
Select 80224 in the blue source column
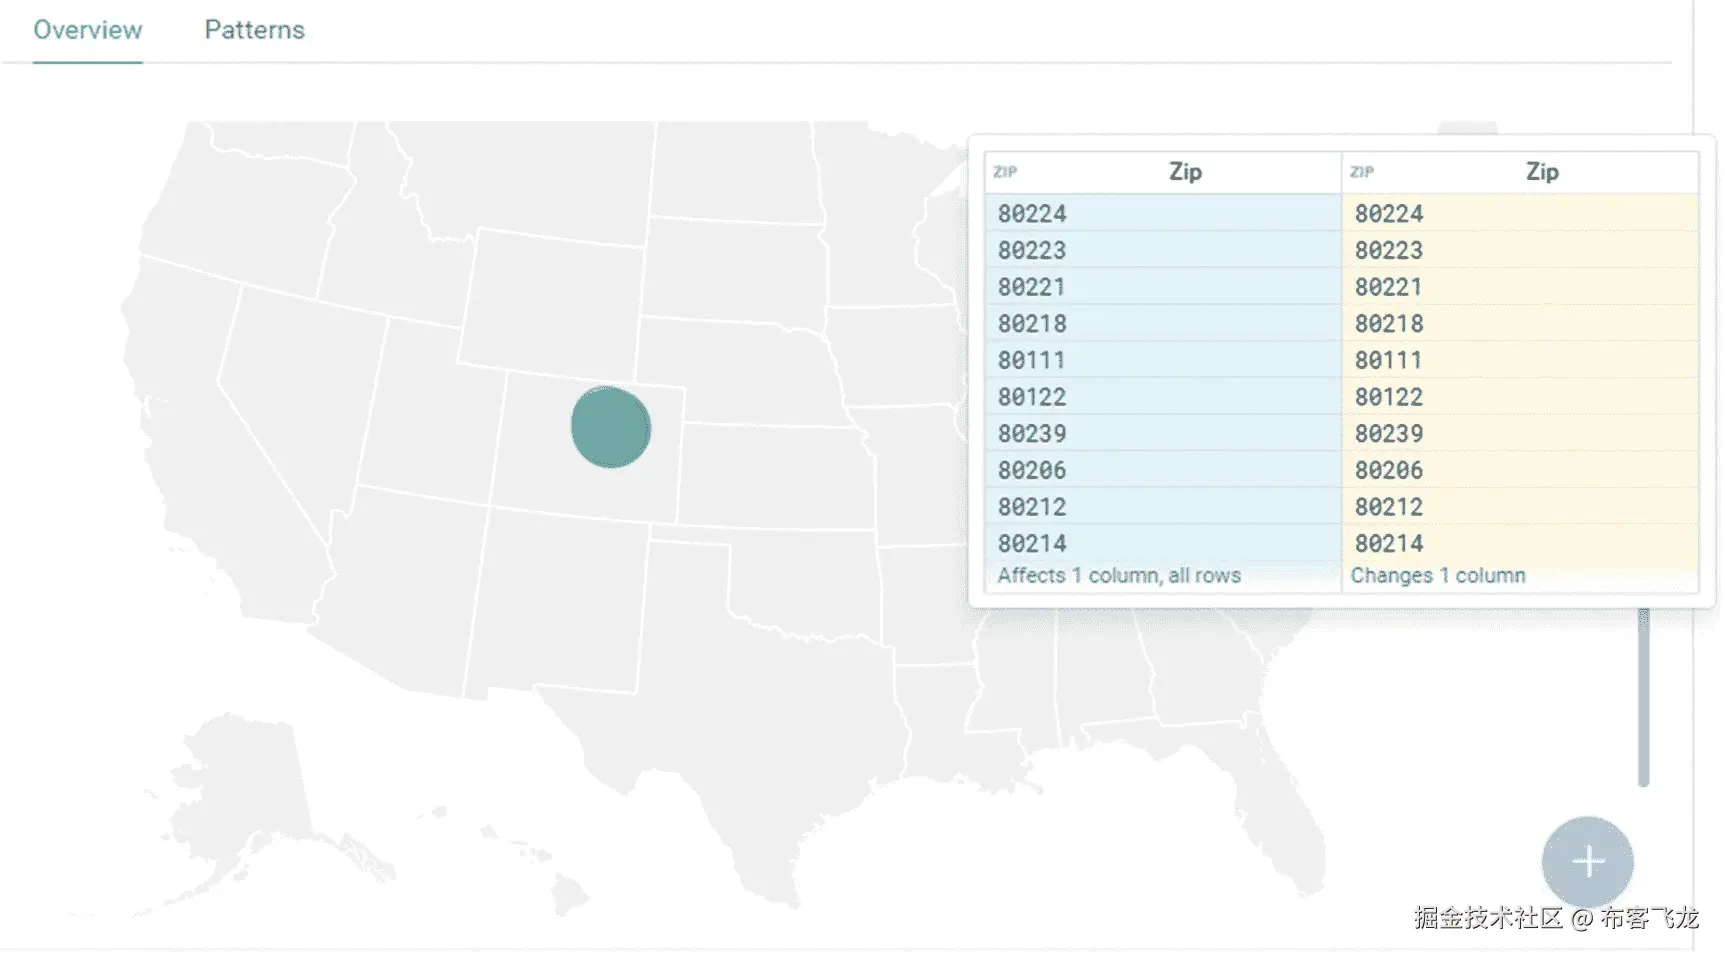(x=1032, y=214)
